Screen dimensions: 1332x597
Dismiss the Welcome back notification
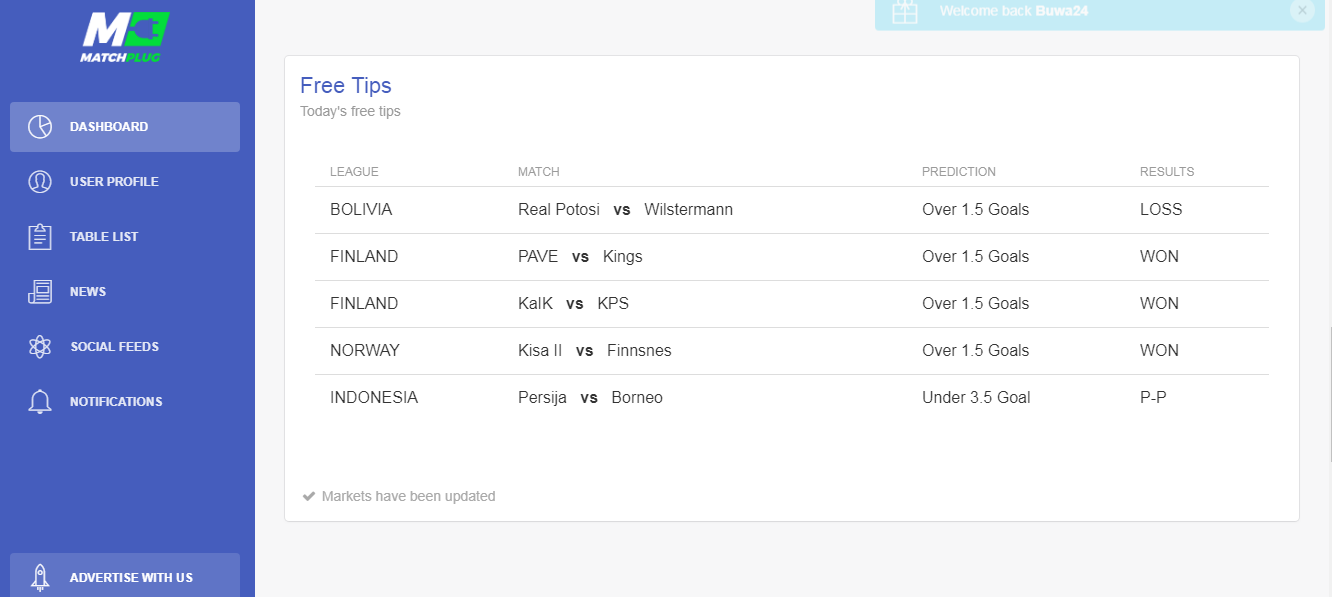(1302, 10)
